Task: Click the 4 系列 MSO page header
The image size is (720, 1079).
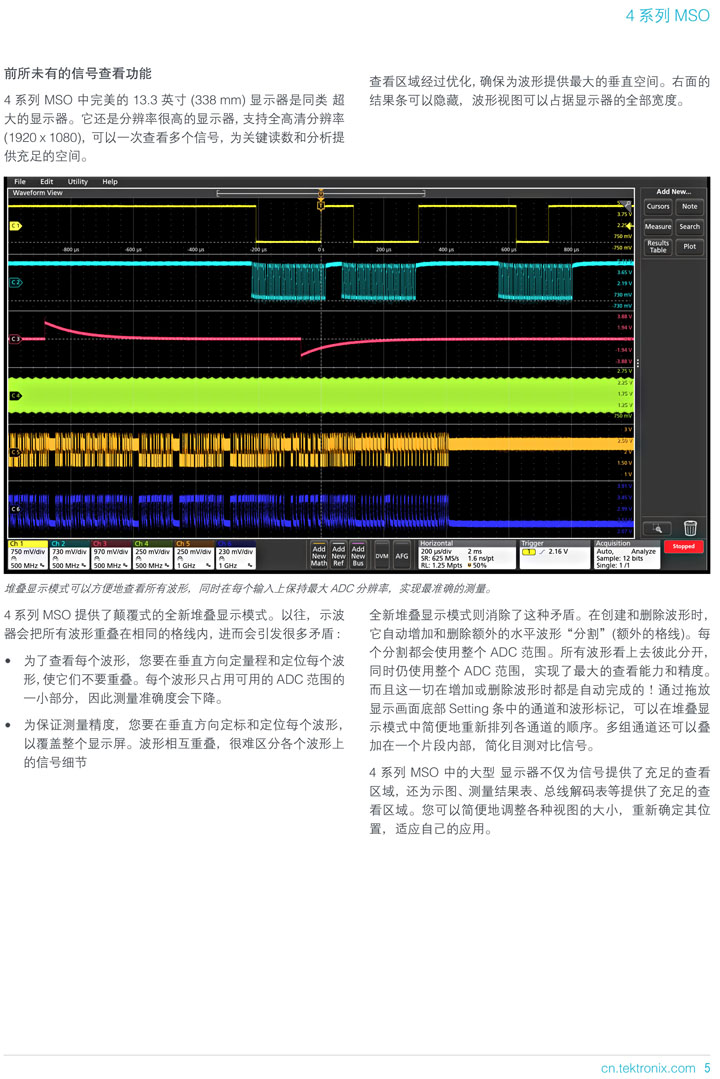Action: click(667, 15)
